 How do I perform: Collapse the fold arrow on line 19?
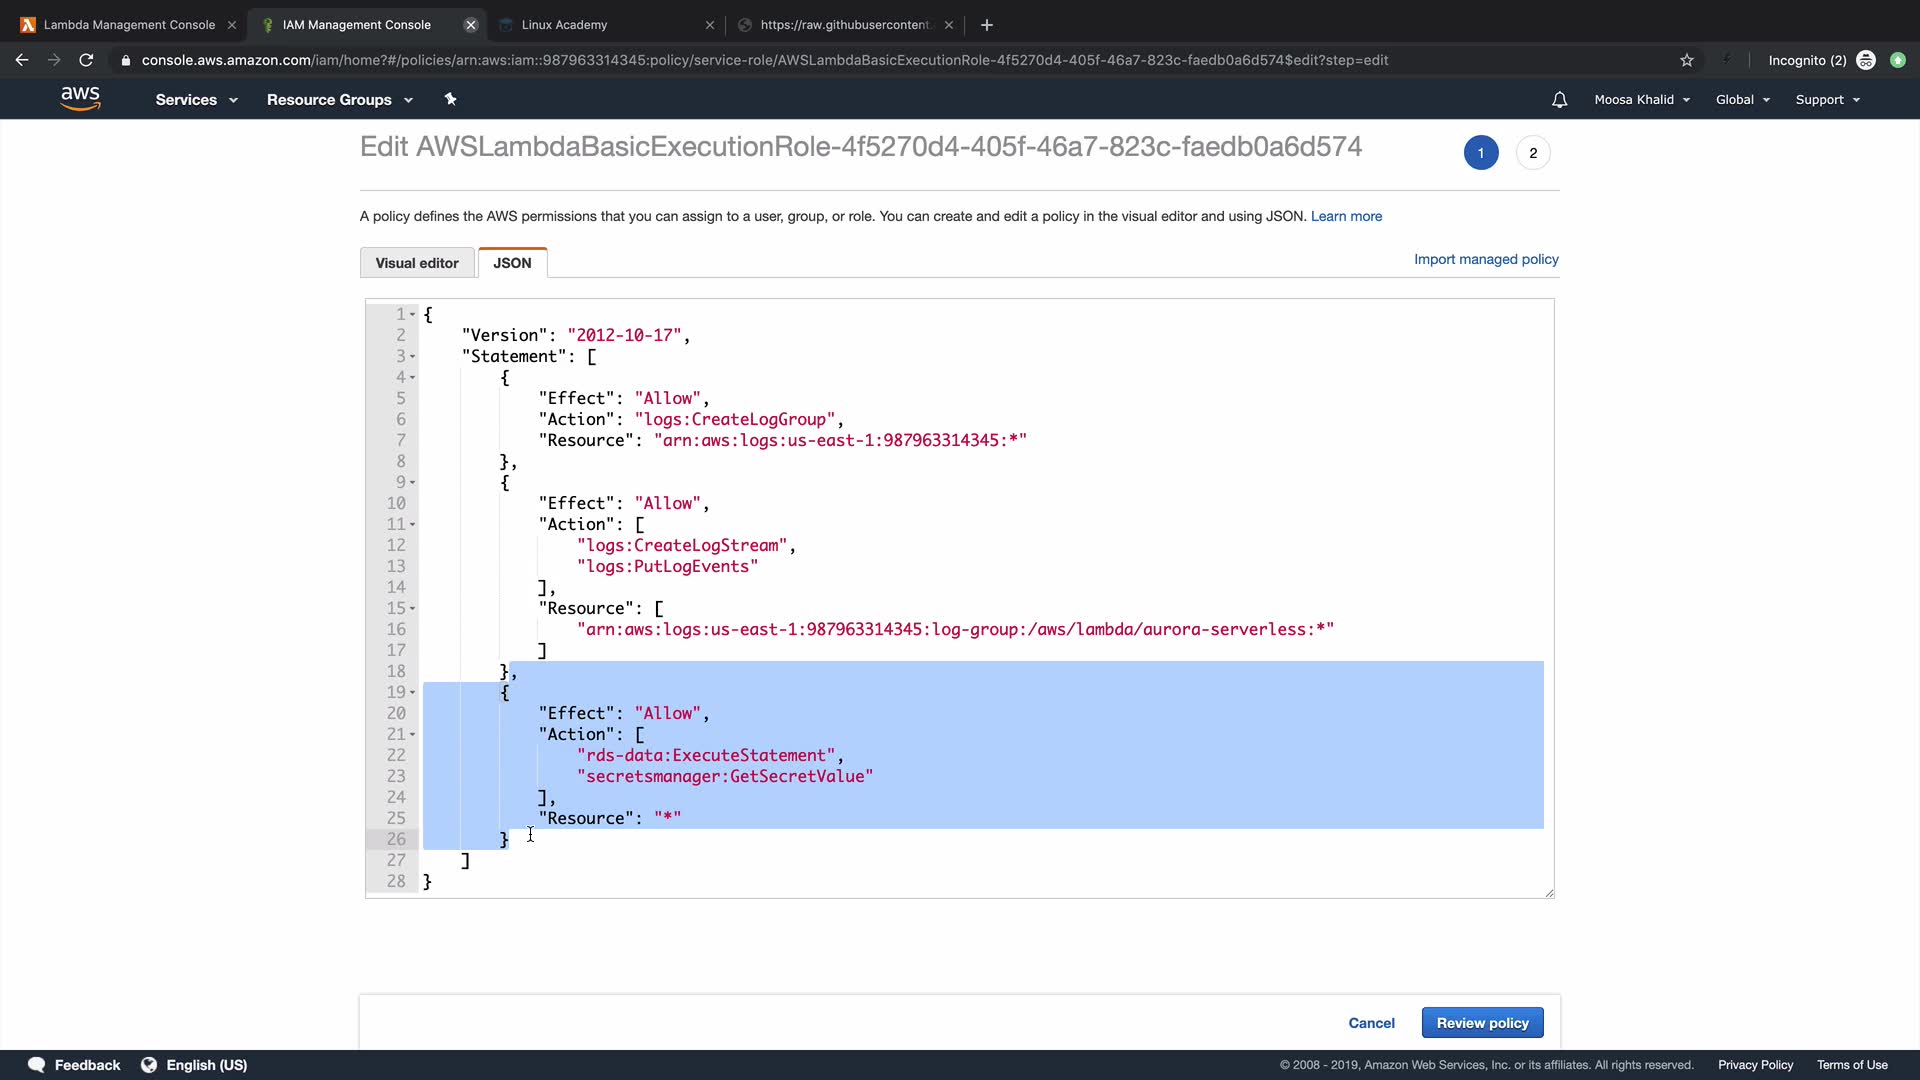412,693
